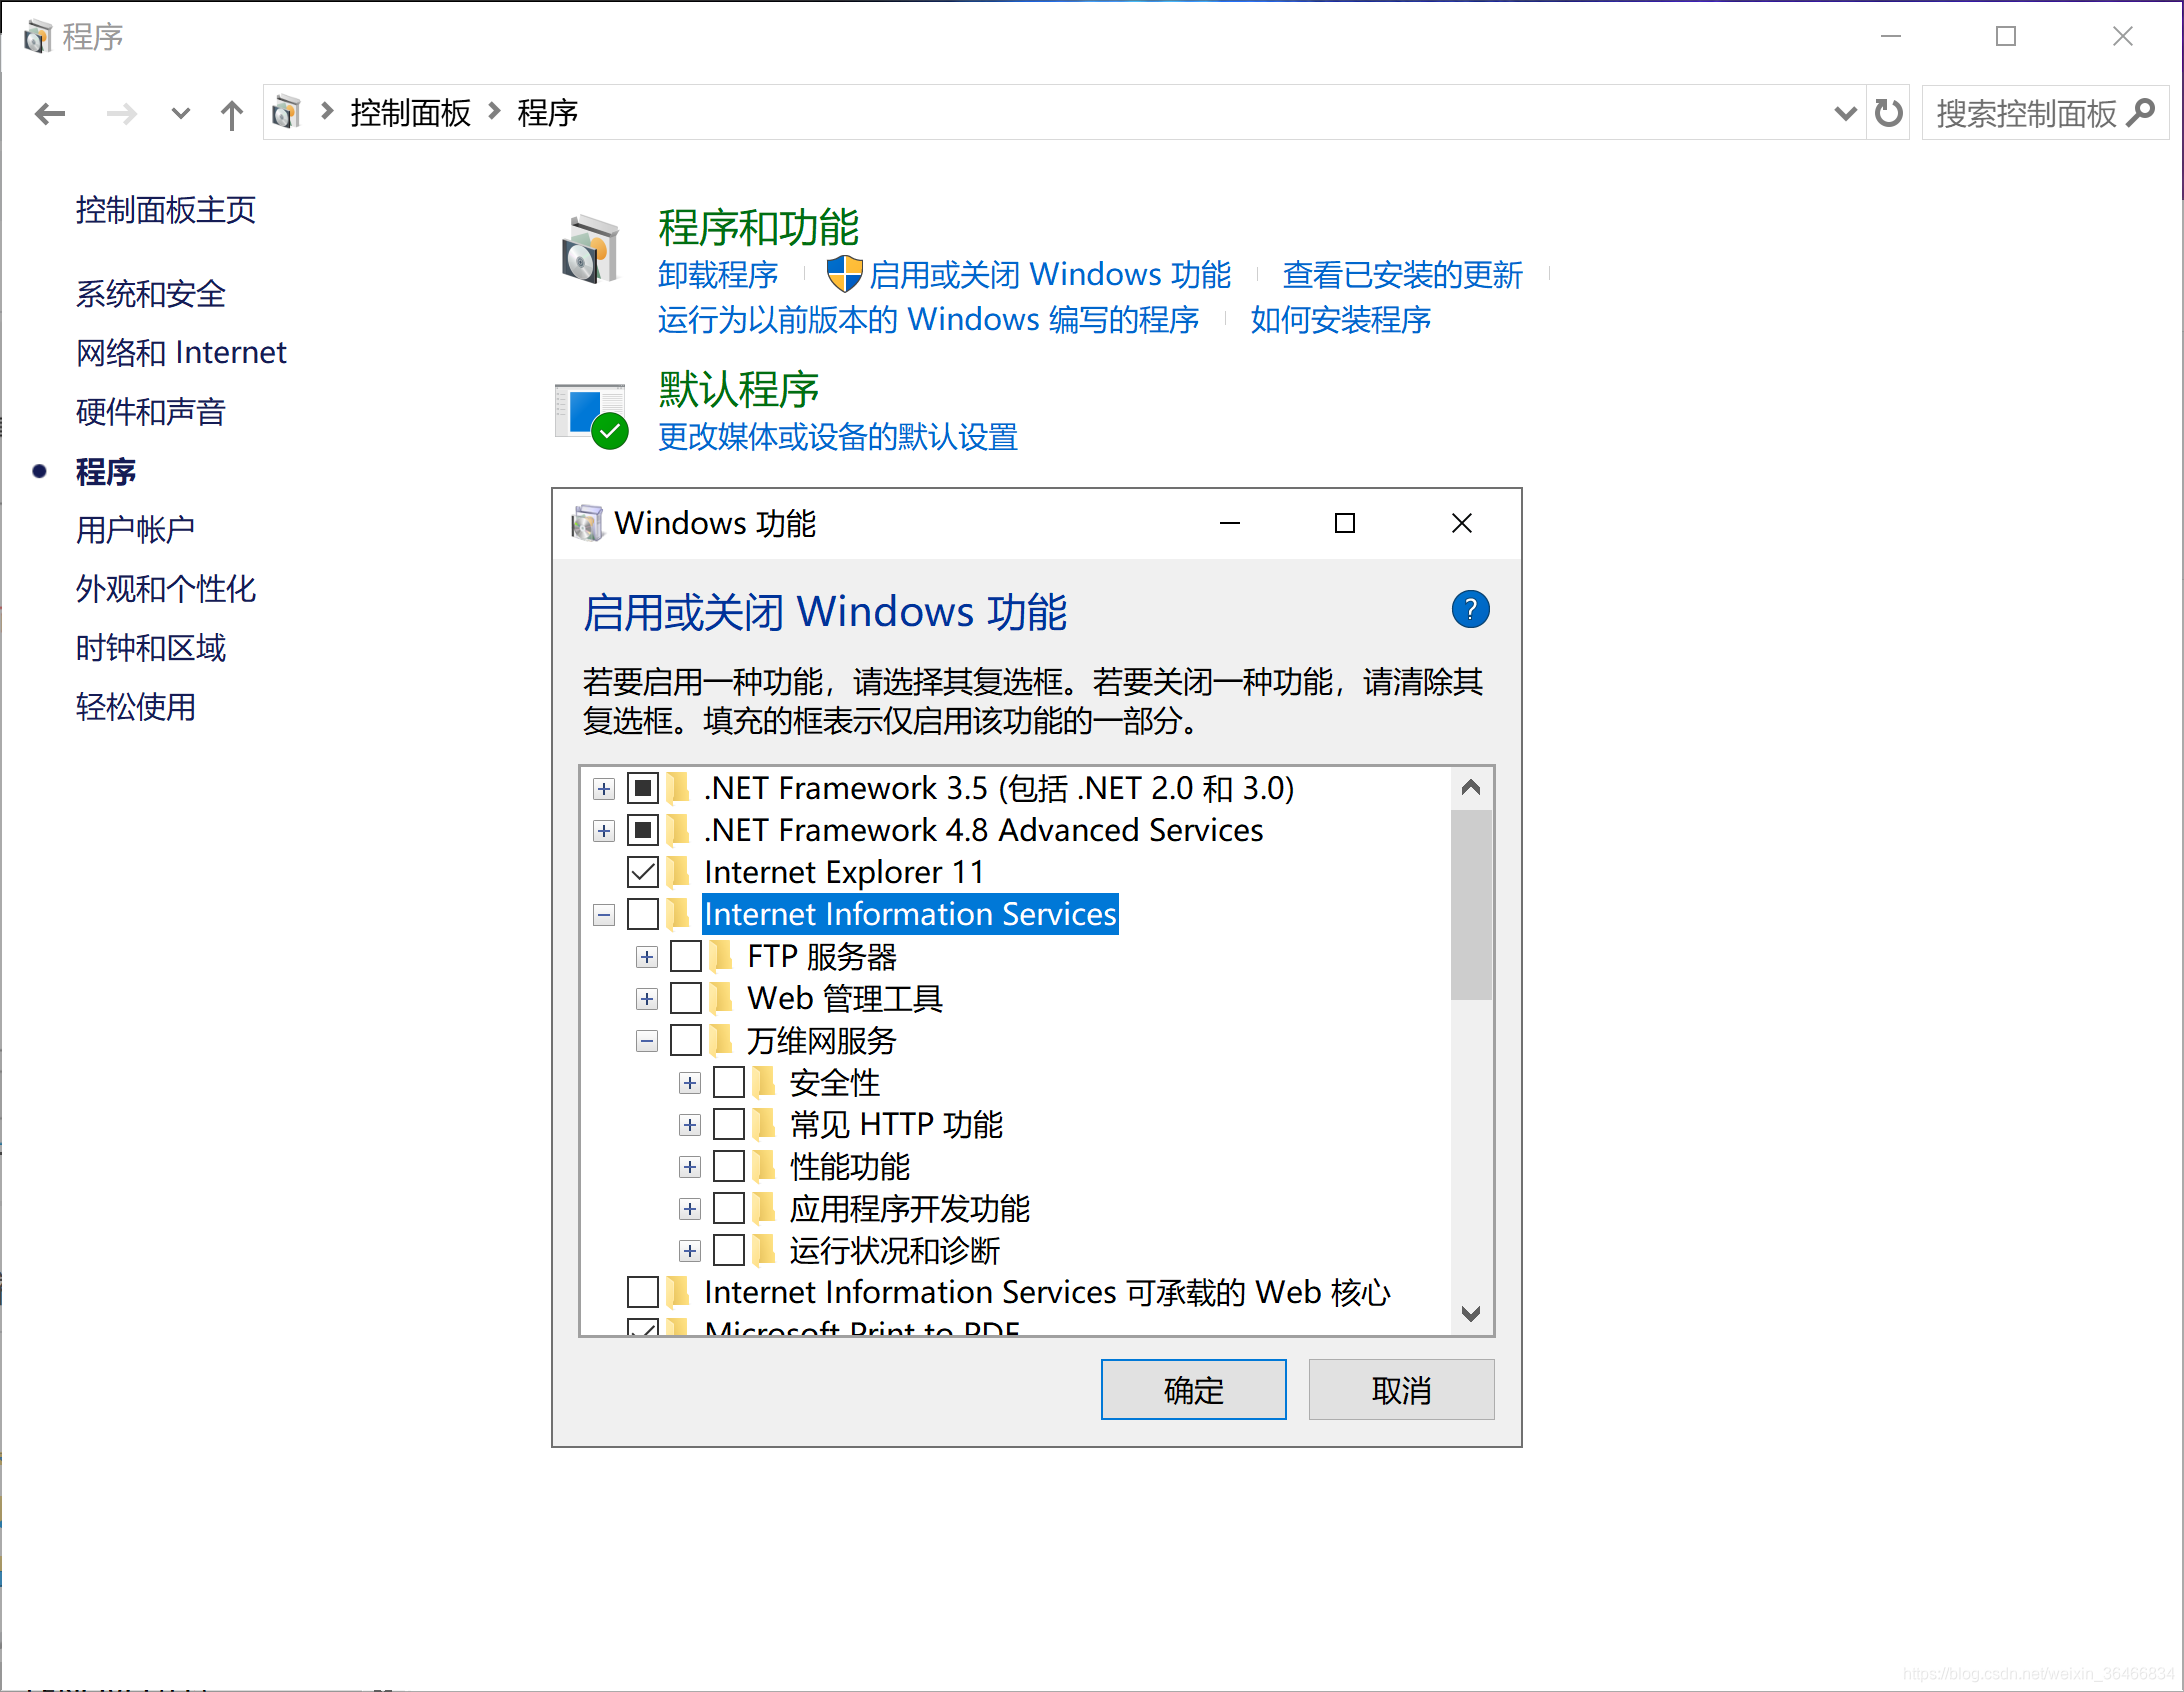
Task: Open 用户帐户 category
Action: 136,530
